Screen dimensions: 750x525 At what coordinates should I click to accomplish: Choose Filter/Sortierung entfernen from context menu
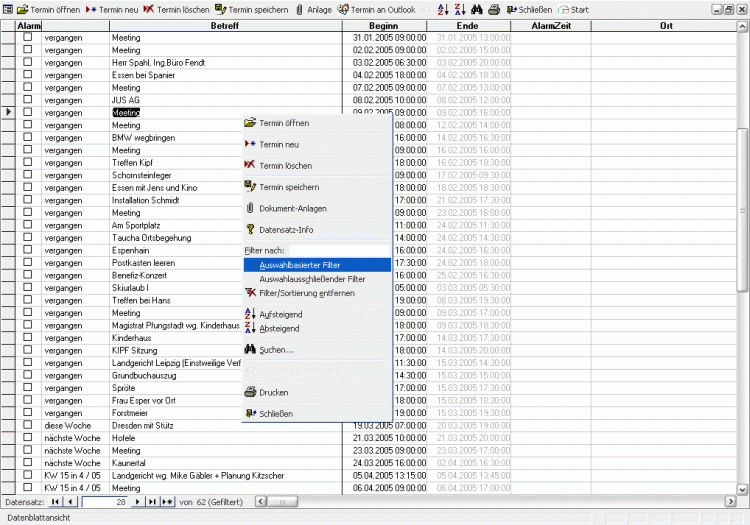(306, 292)
